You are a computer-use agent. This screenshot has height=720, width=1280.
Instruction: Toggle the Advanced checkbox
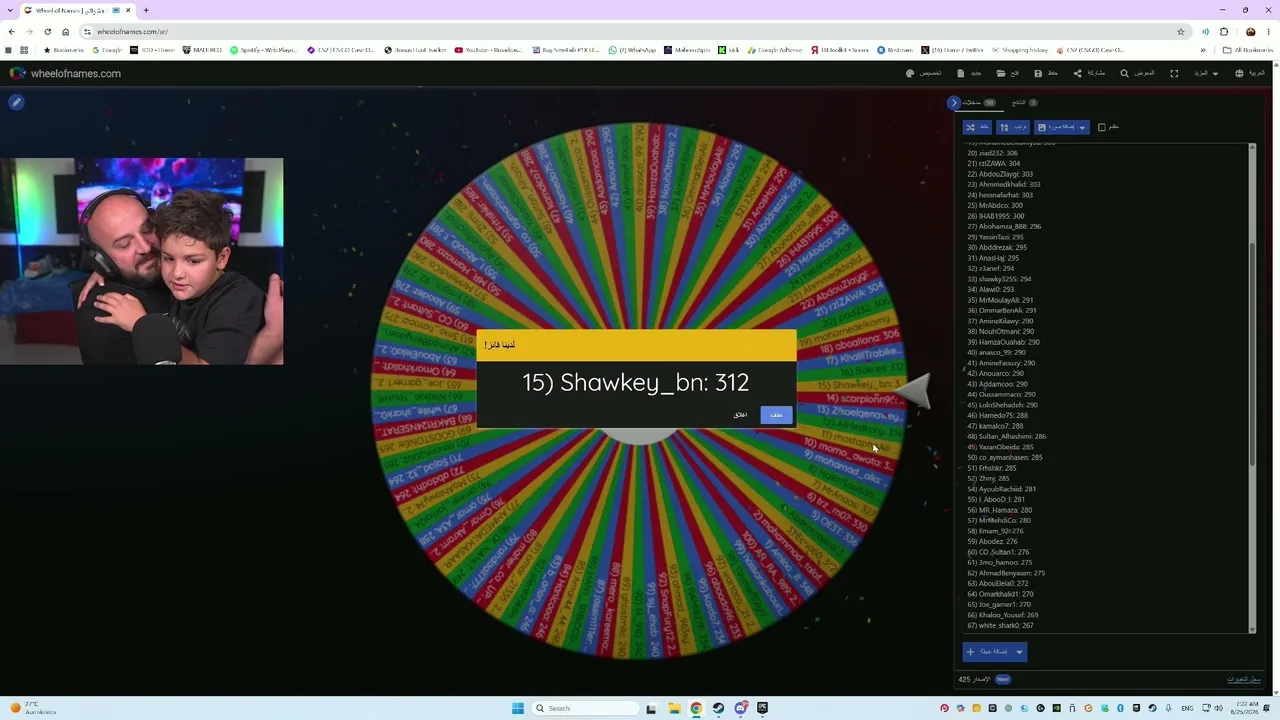coord(1102,127)
